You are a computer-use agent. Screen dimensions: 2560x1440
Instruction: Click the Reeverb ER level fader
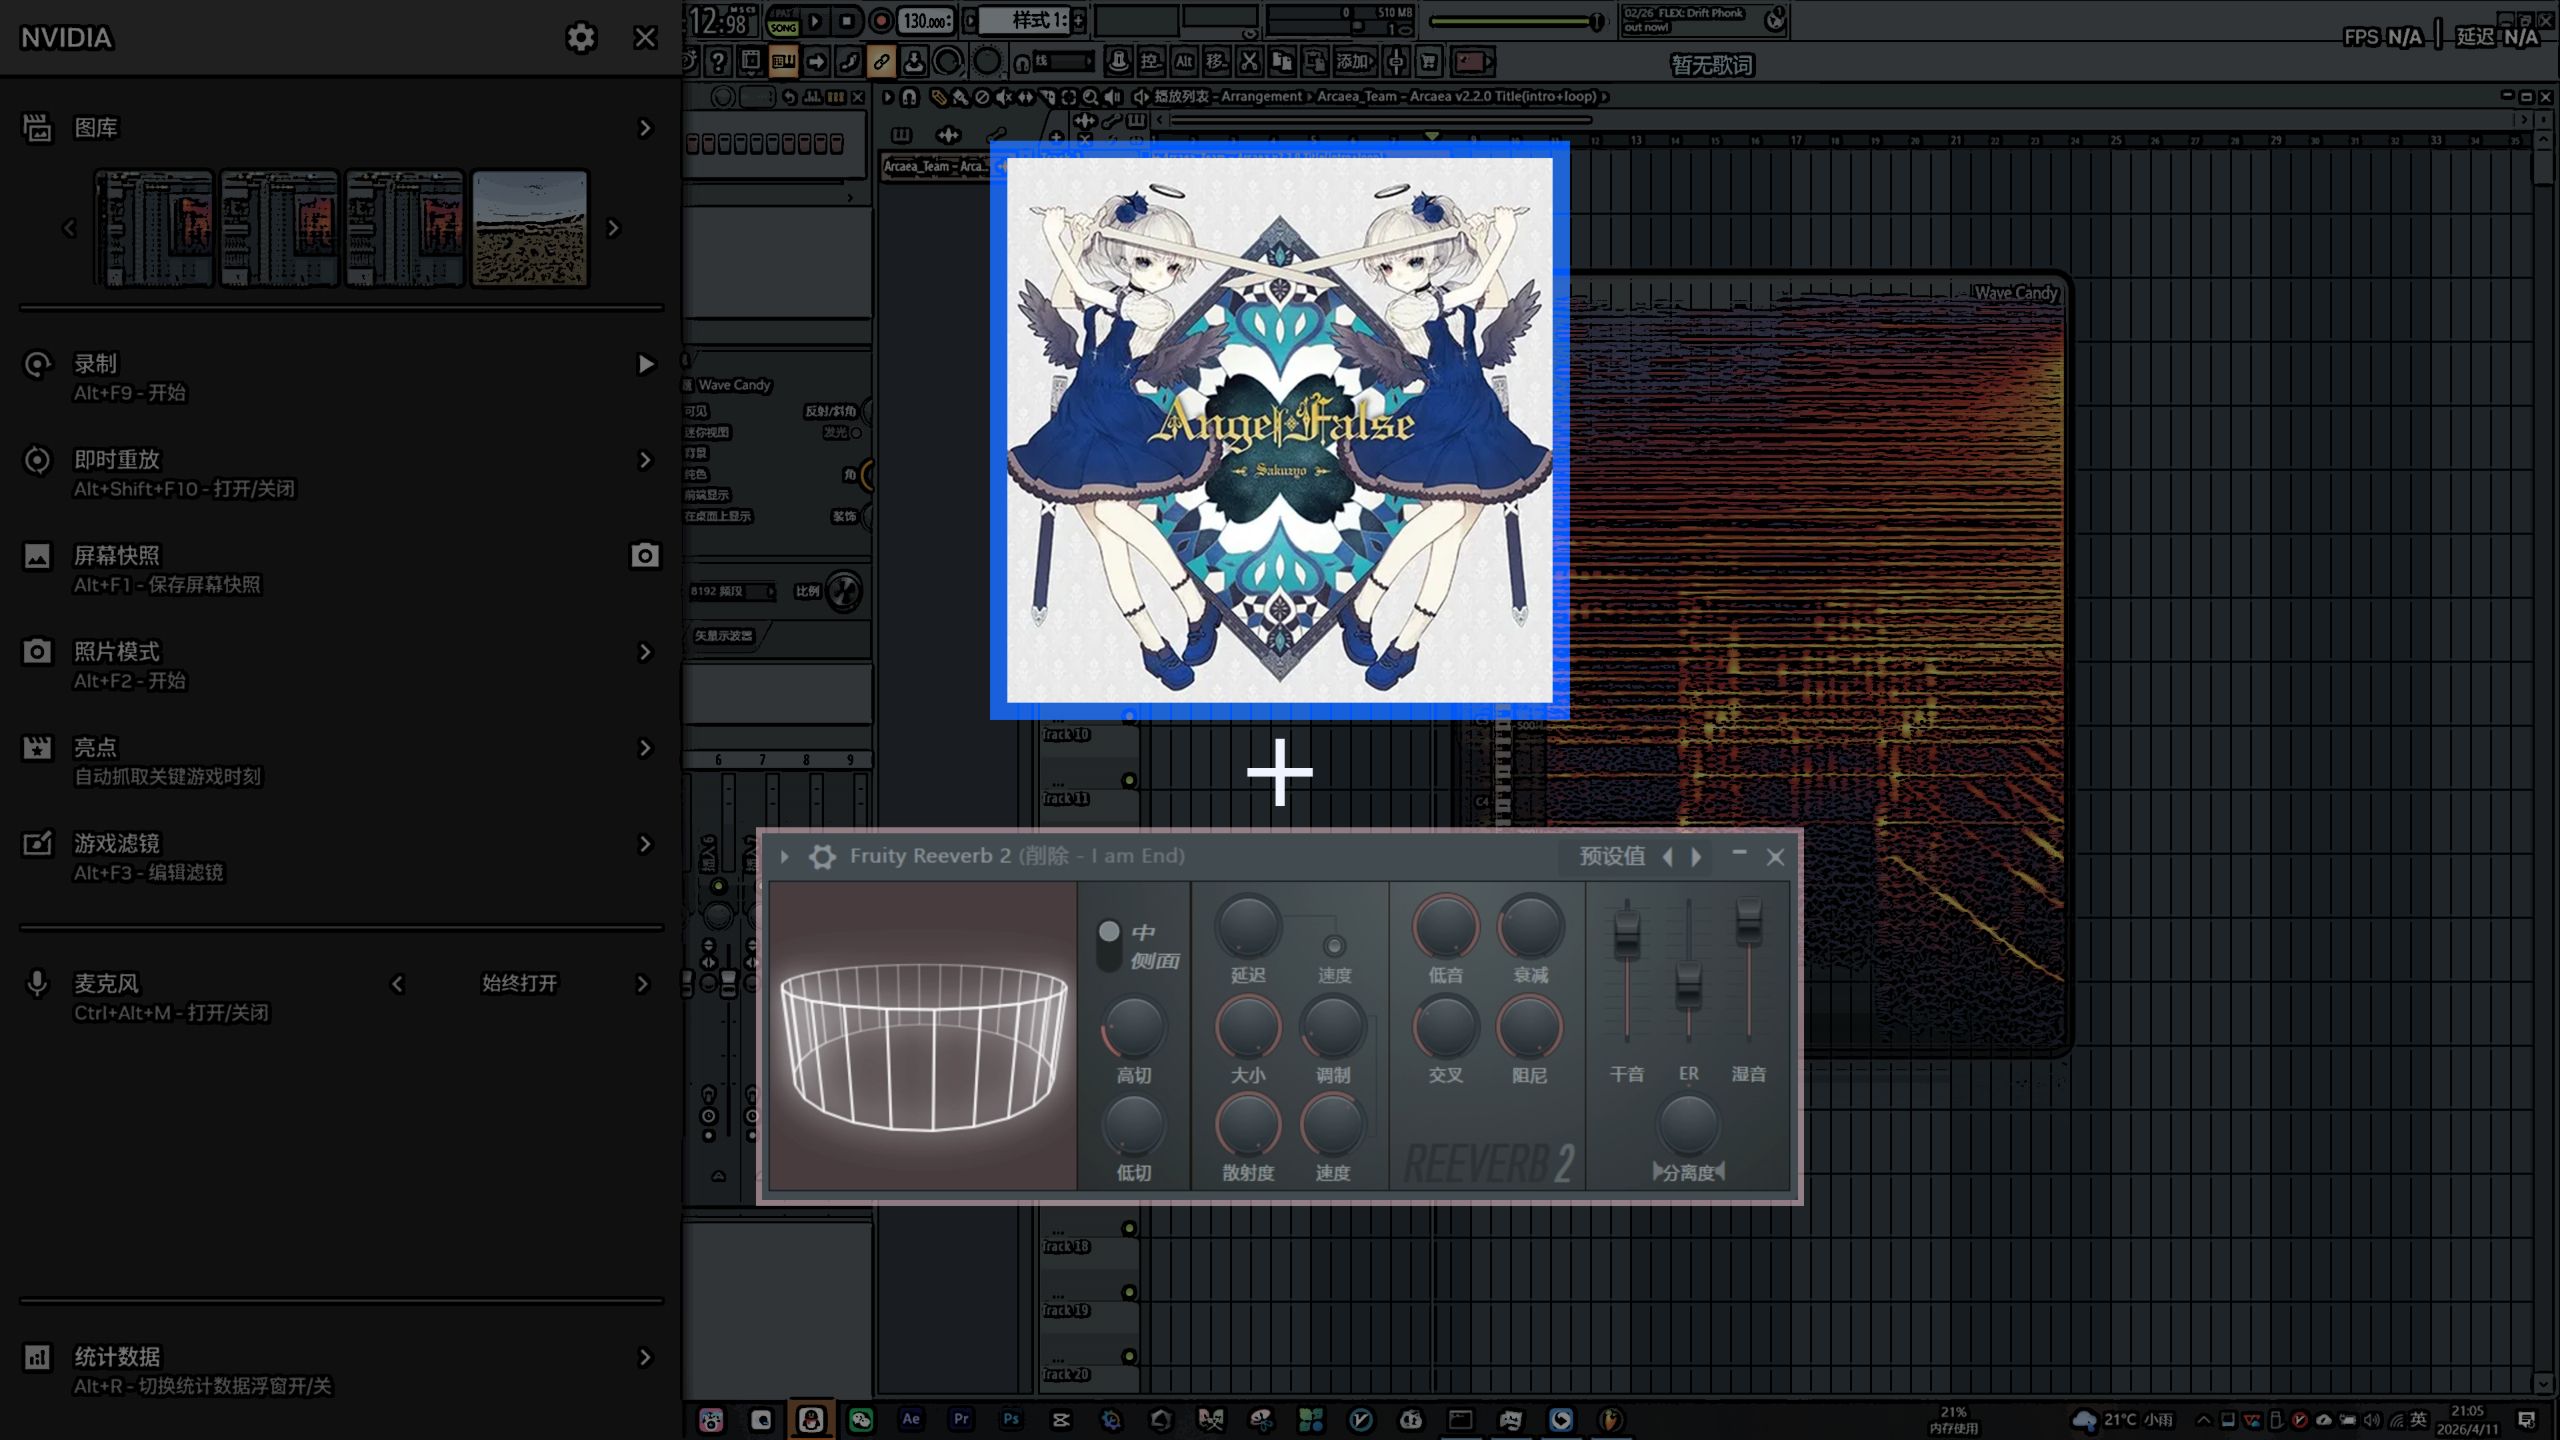(x=1688, y=988)
